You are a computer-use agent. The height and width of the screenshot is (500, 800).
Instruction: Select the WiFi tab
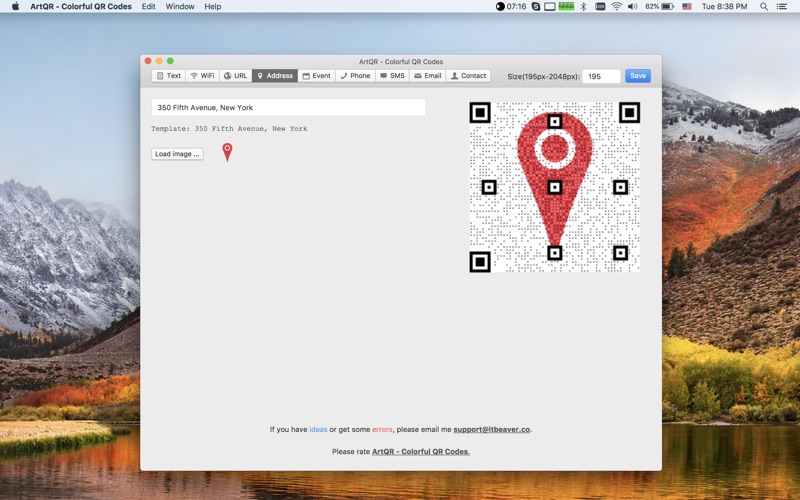[203, 76]
